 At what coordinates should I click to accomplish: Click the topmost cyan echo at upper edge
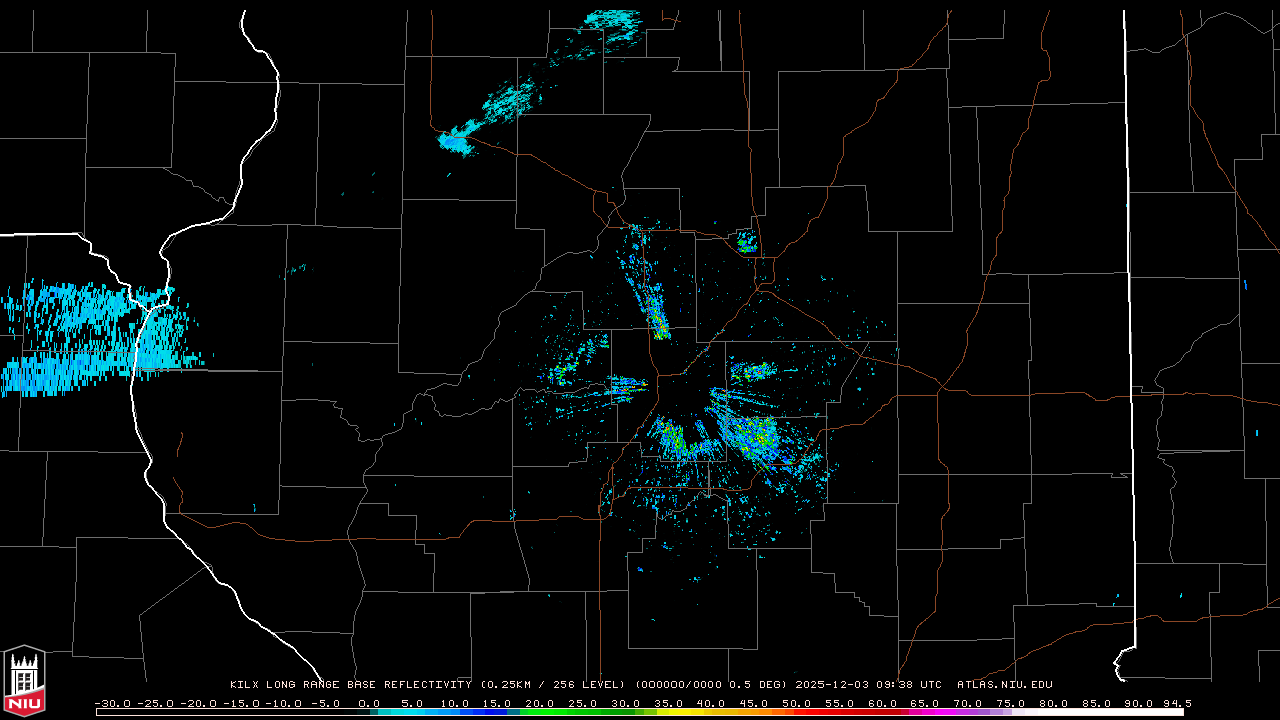tap(612, 22)
